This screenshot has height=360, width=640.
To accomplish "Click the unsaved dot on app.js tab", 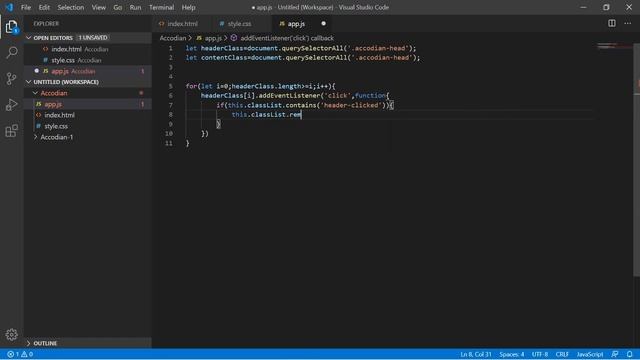I will point(323,24).
